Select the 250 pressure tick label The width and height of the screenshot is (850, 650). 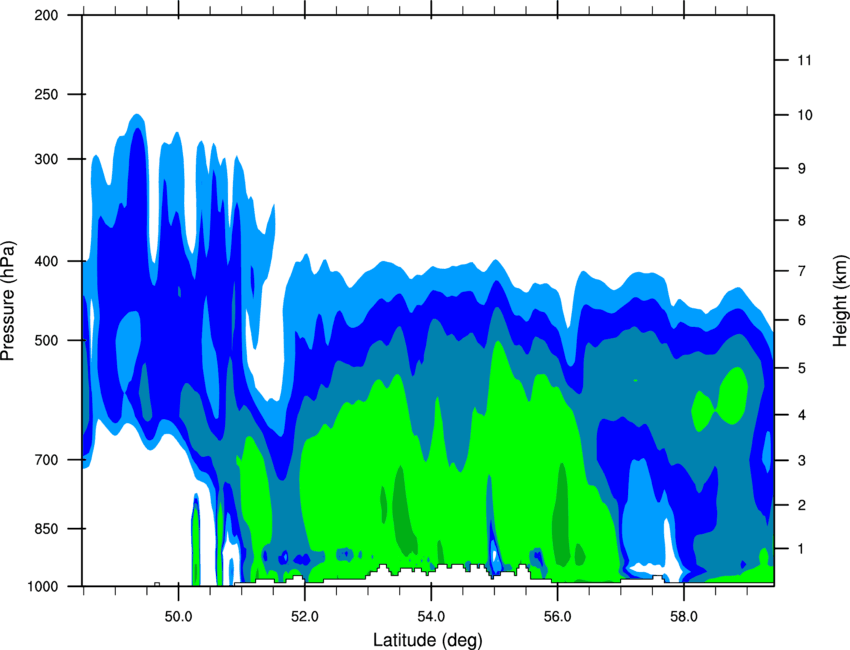46,94
